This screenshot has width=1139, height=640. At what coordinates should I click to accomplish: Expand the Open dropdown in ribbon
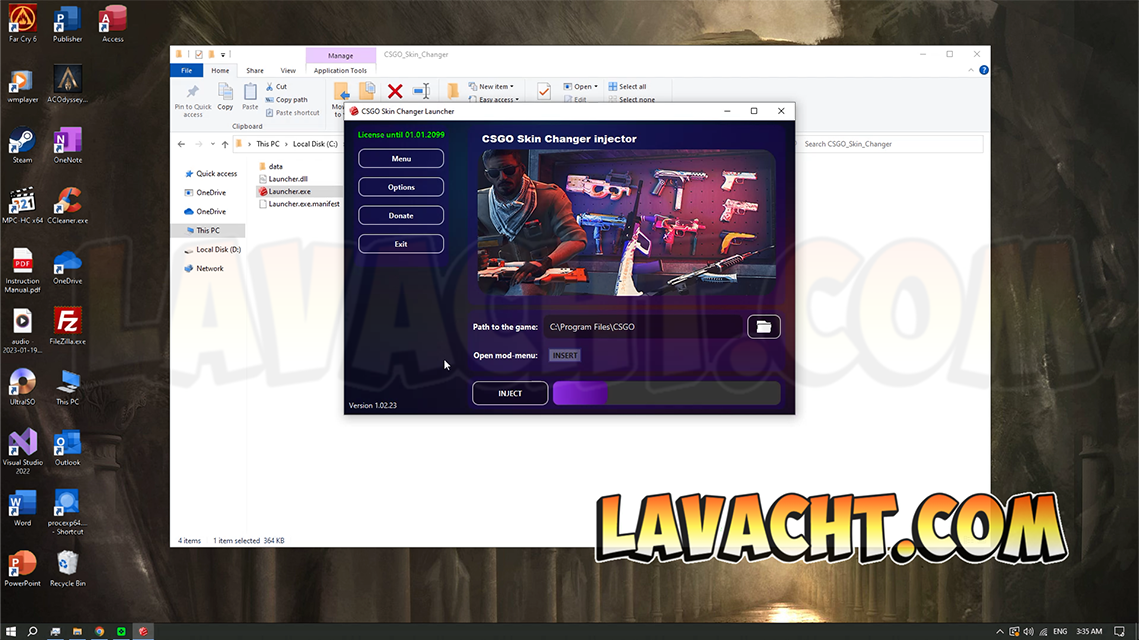[581, 87]
